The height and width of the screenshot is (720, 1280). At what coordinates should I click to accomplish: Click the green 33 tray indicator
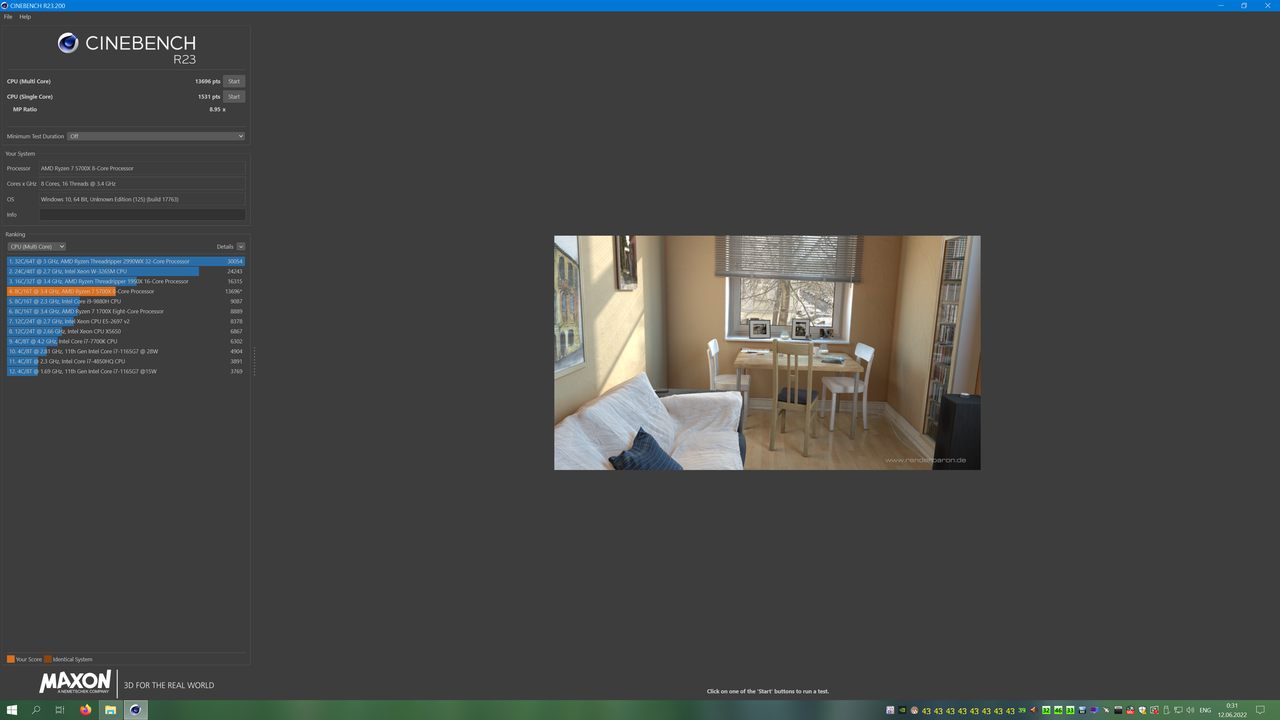tap(1070, 710)
